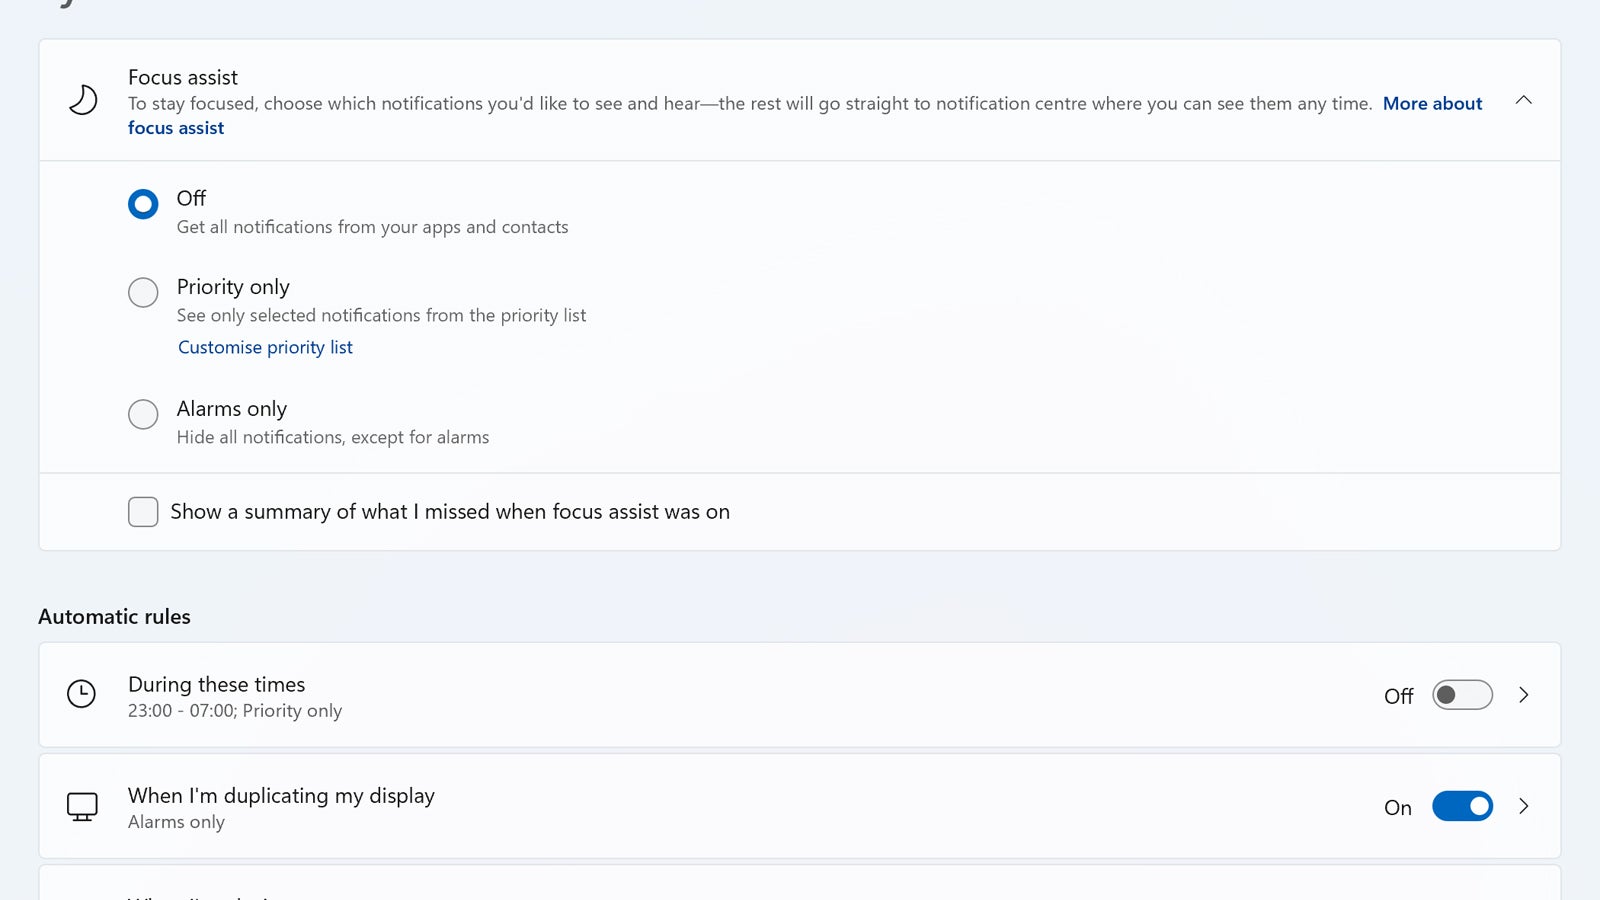
Task: Click the Priority only option label
Action: click(x=233, y=287)
